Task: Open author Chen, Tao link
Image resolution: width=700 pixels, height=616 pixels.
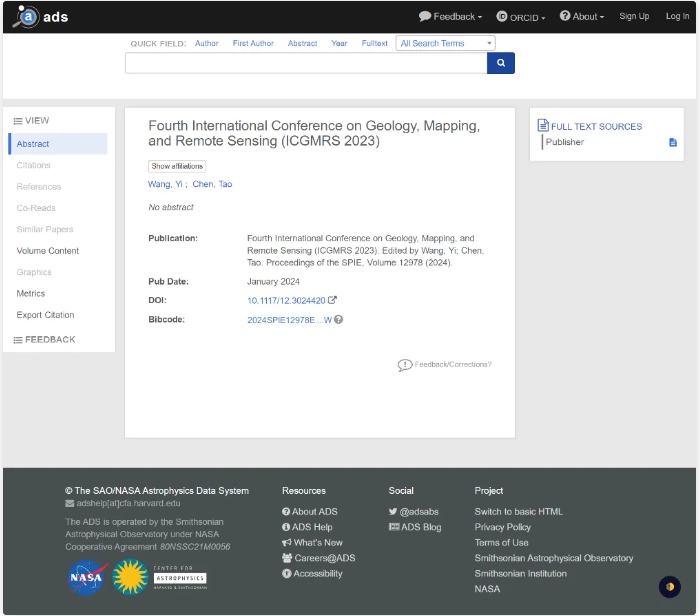Action: coord(212,184)
